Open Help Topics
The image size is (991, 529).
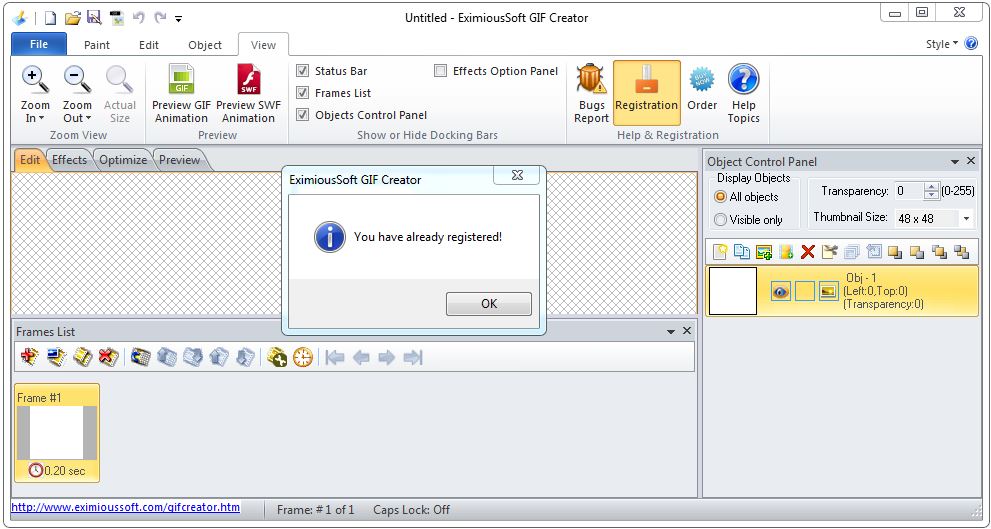tap(743, 94)
